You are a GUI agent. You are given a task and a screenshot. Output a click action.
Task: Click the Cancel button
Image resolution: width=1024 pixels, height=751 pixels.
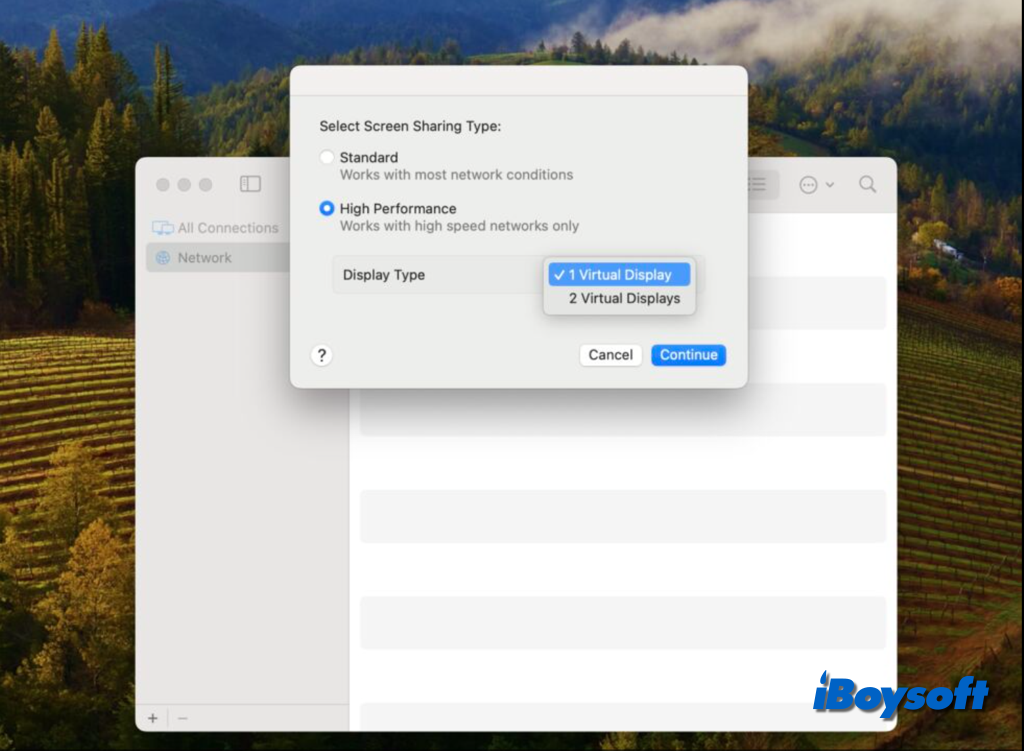click(610, 355)
